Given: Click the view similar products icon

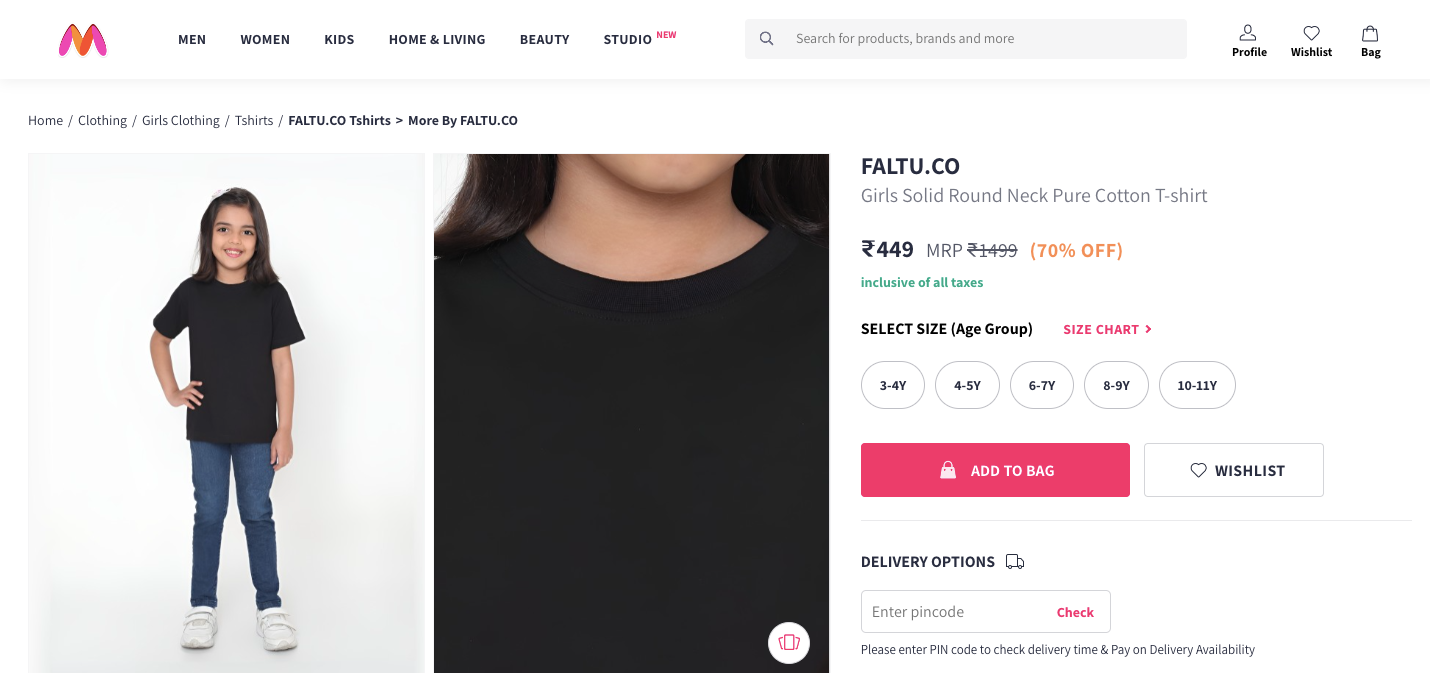Looking at the screenshot, I should (788, 642).
